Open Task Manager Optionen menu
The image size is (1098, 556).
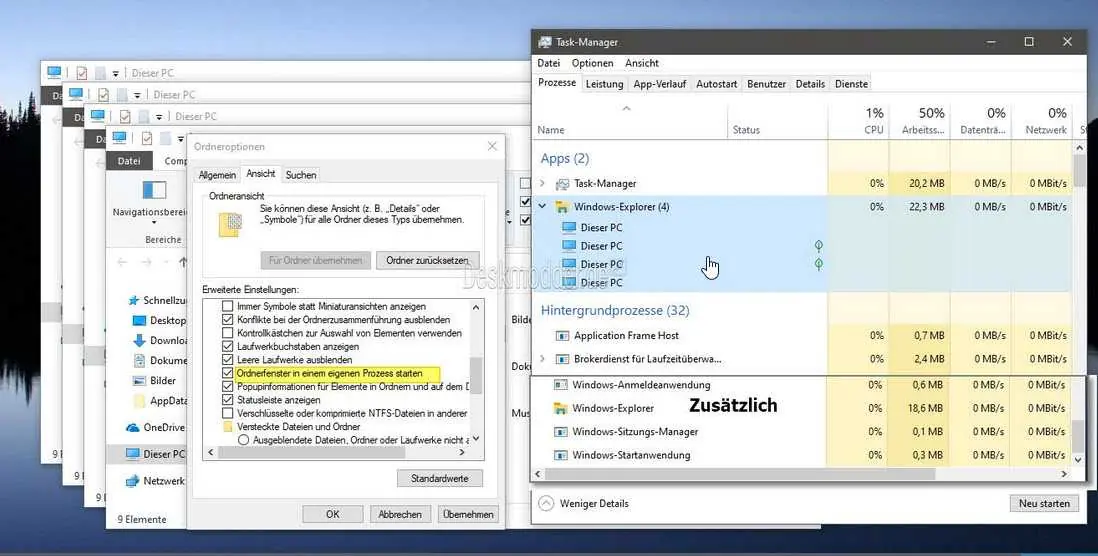coord(592,63)
